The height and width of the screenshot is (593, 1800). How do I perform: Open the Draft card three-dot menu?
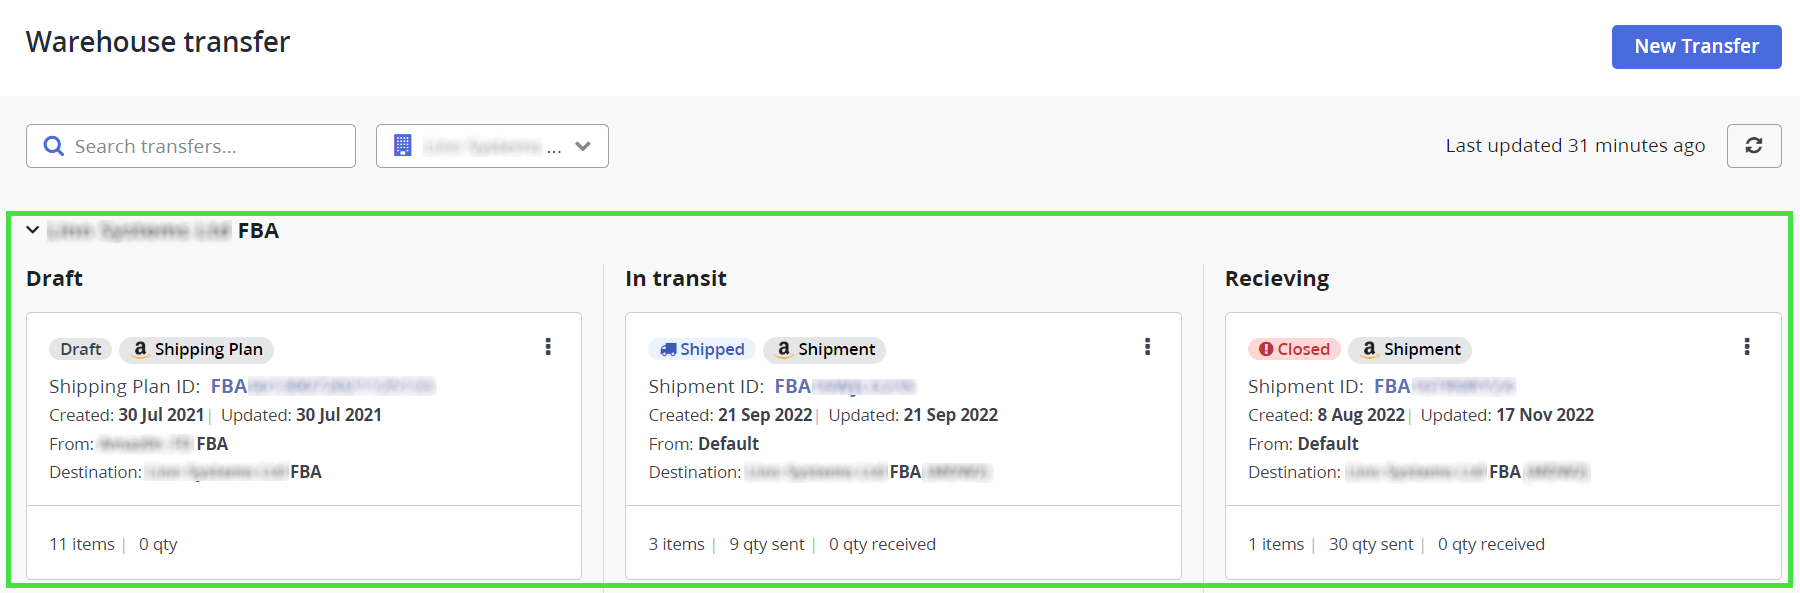coord(547,347)
